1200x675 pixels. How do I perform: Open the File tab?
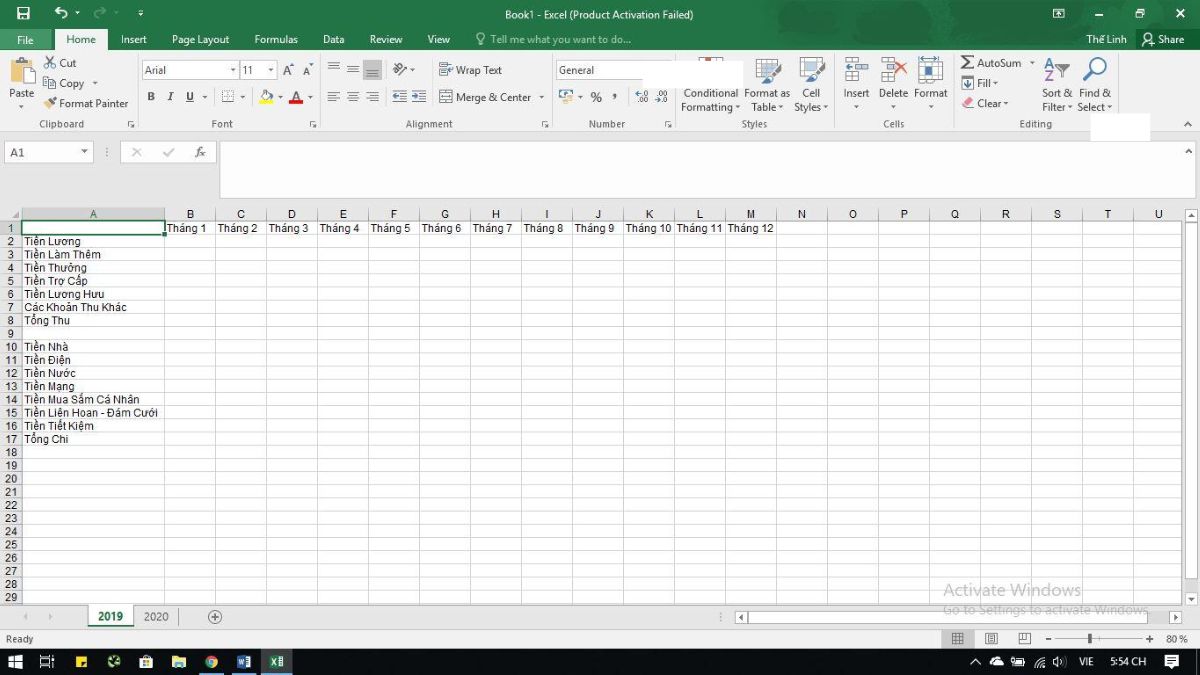click(25, 39)
